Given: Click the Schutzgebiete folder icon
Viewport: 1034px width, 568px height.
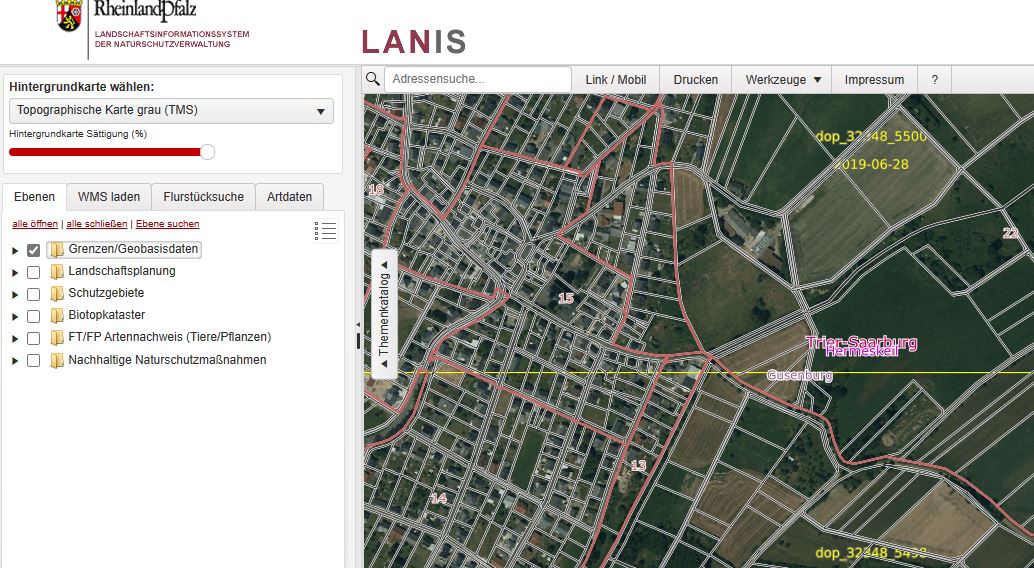Looking at the screenshot, I should click(x=57, y=294).
